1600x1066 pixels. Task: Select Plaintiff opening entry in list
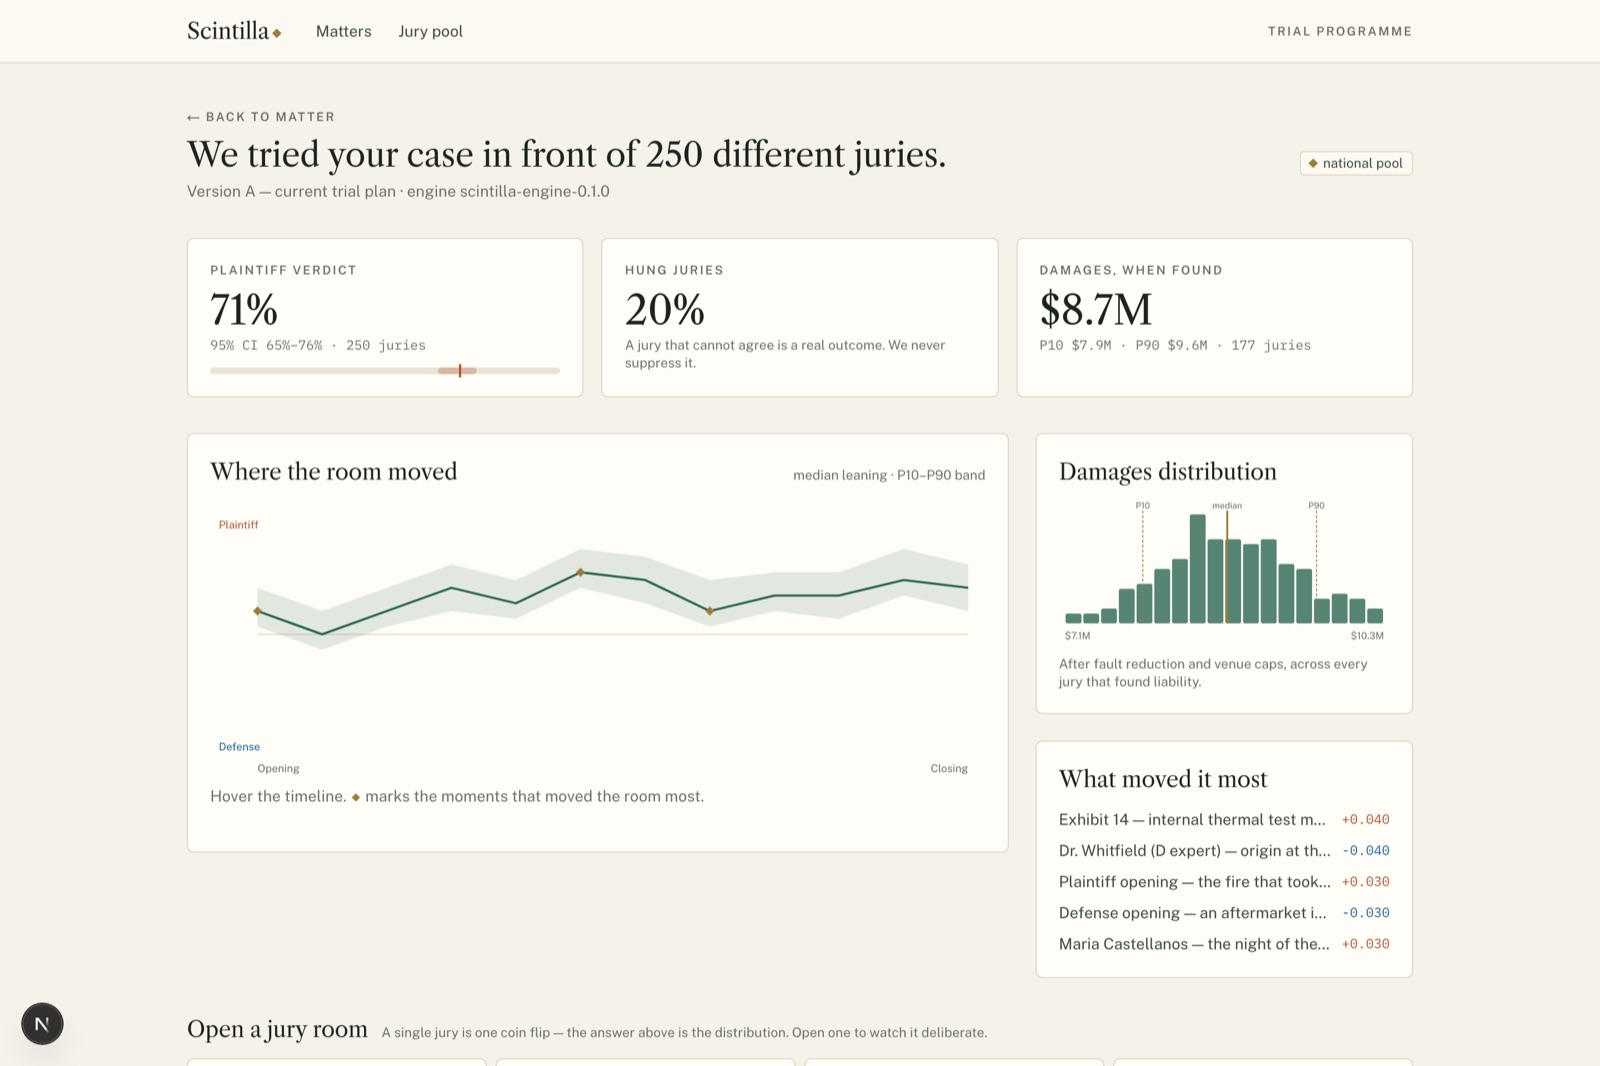[x=1224, y=882]
